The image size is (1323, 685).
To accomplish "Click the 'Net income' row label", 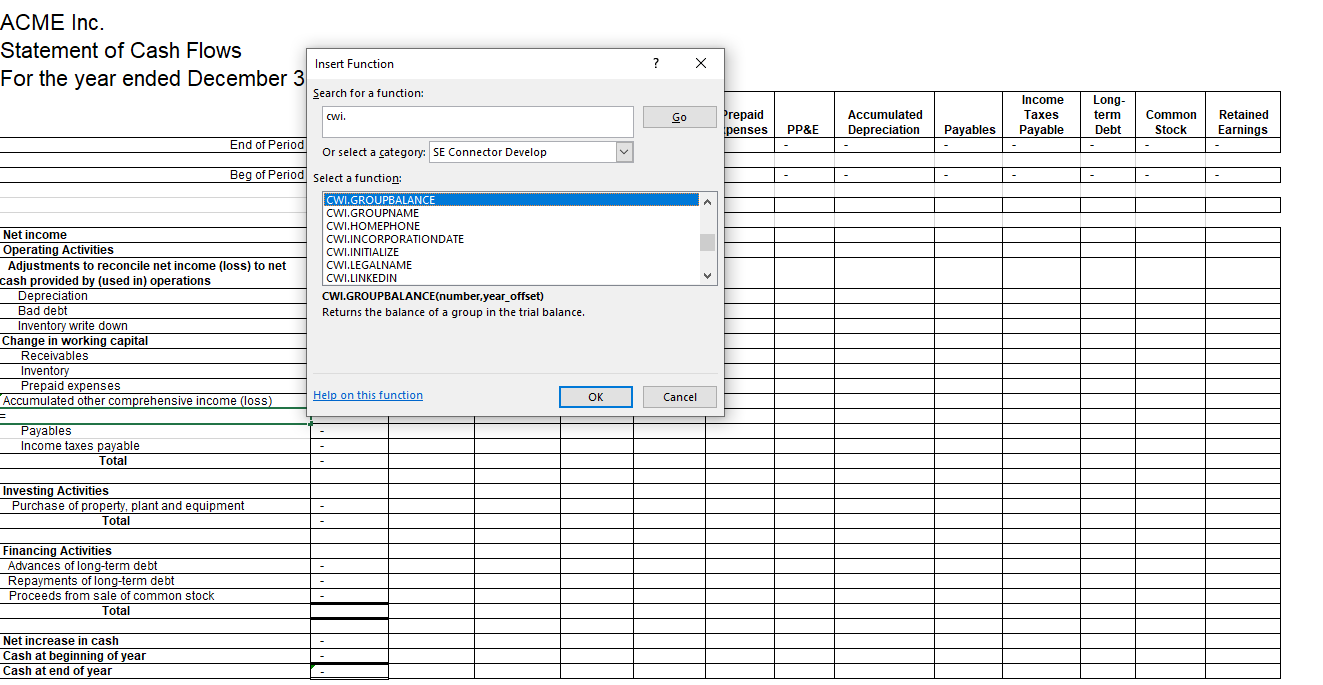I will (36, 234).
